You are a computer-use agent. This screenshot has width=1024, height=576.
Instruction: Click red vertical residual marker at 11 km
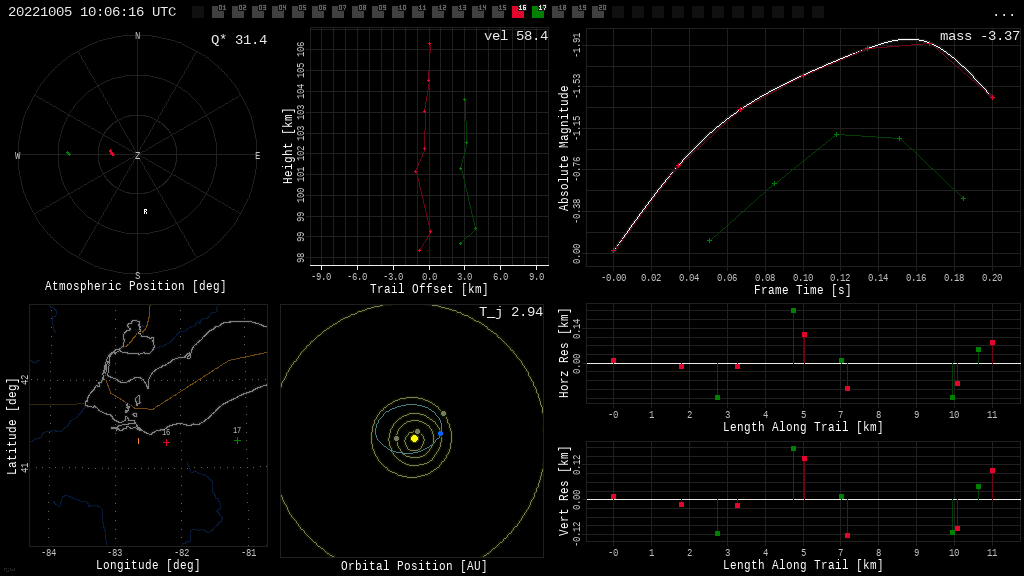coord(993,470)
